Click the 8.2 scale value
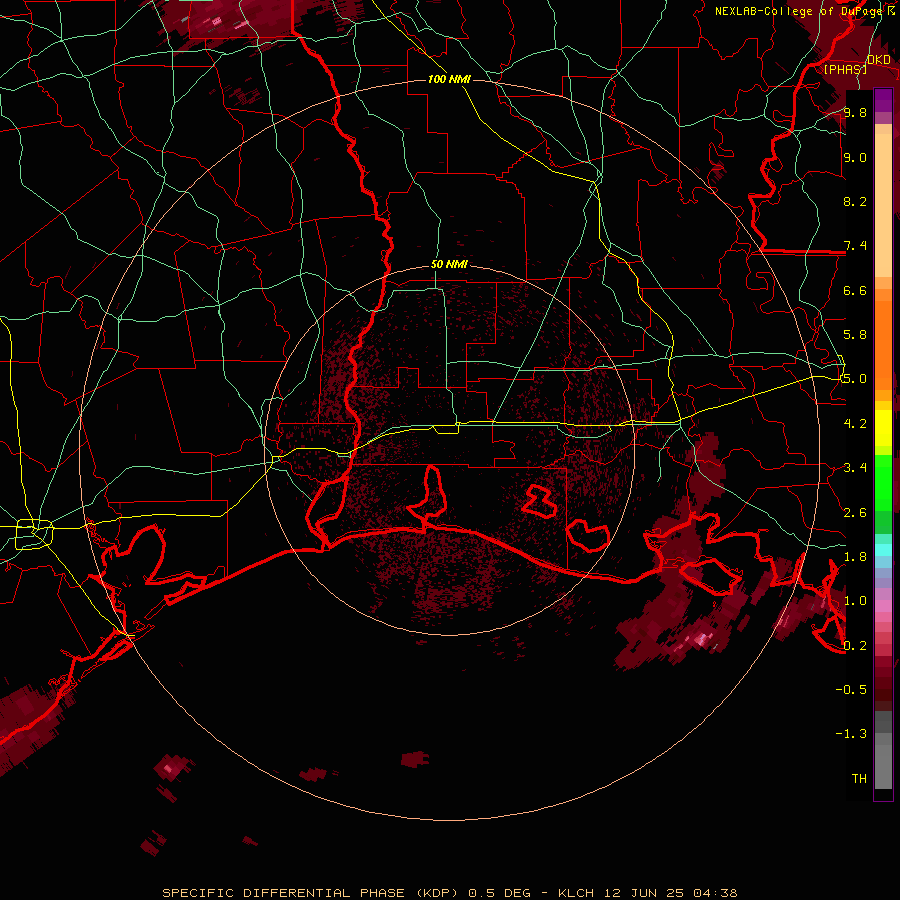This screenshot has height=900, width=900. pyautogui.click(x=855, y=201)
